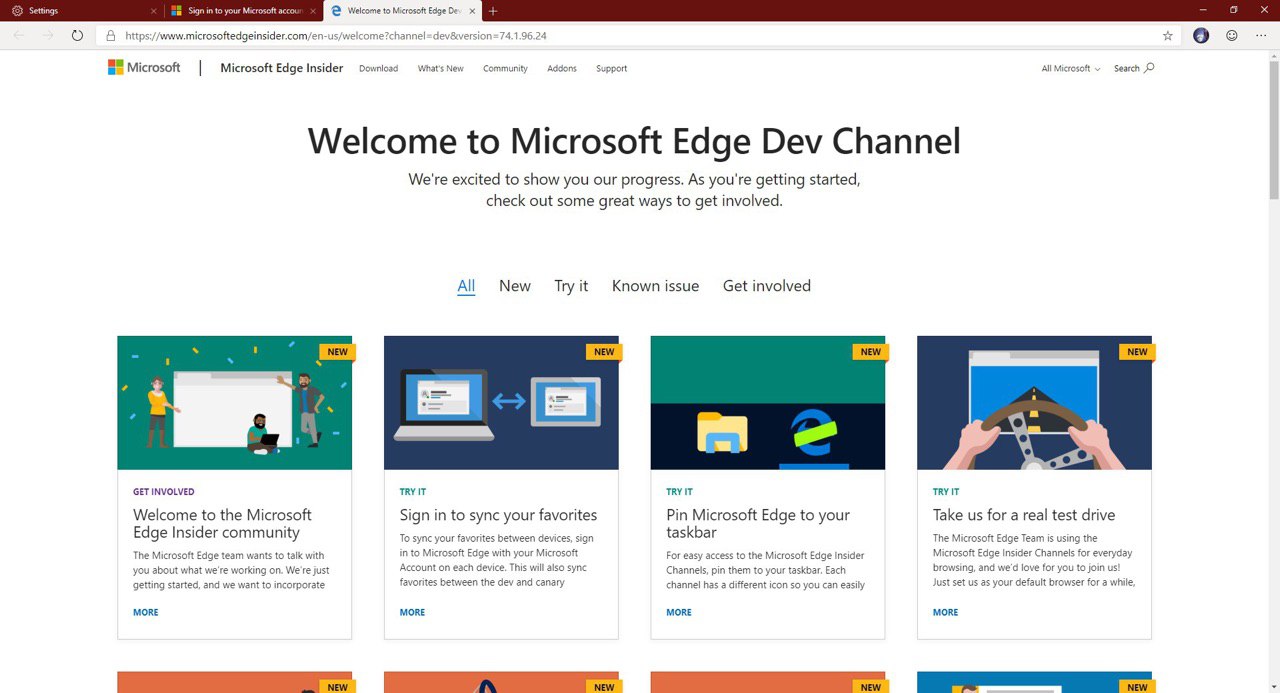Click NEW badge on the test drive card
1280x693 pixels.
pyautogui.click(x=1138, y=352)
